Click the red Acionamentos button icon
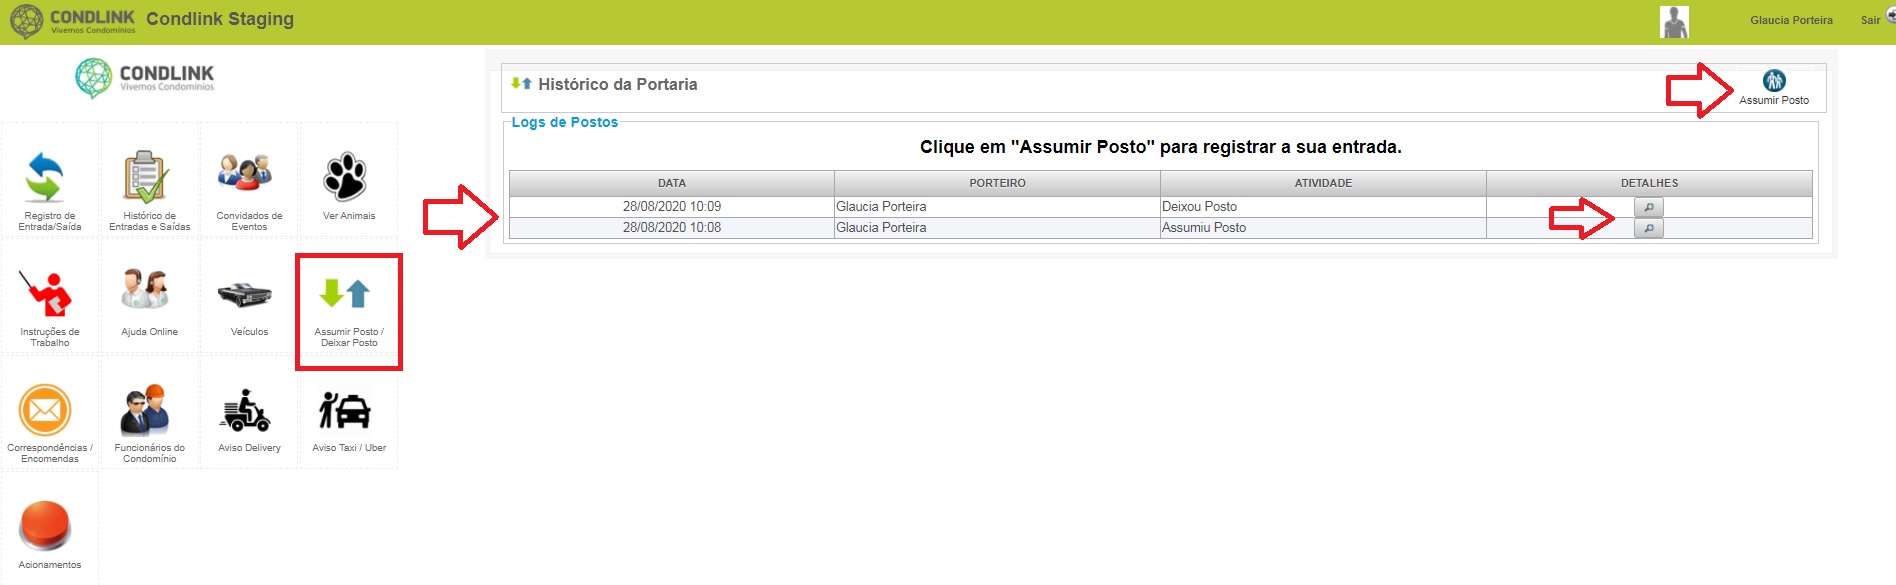The image size is (1896, 585). pyautogui.click(x=46, y=525)
